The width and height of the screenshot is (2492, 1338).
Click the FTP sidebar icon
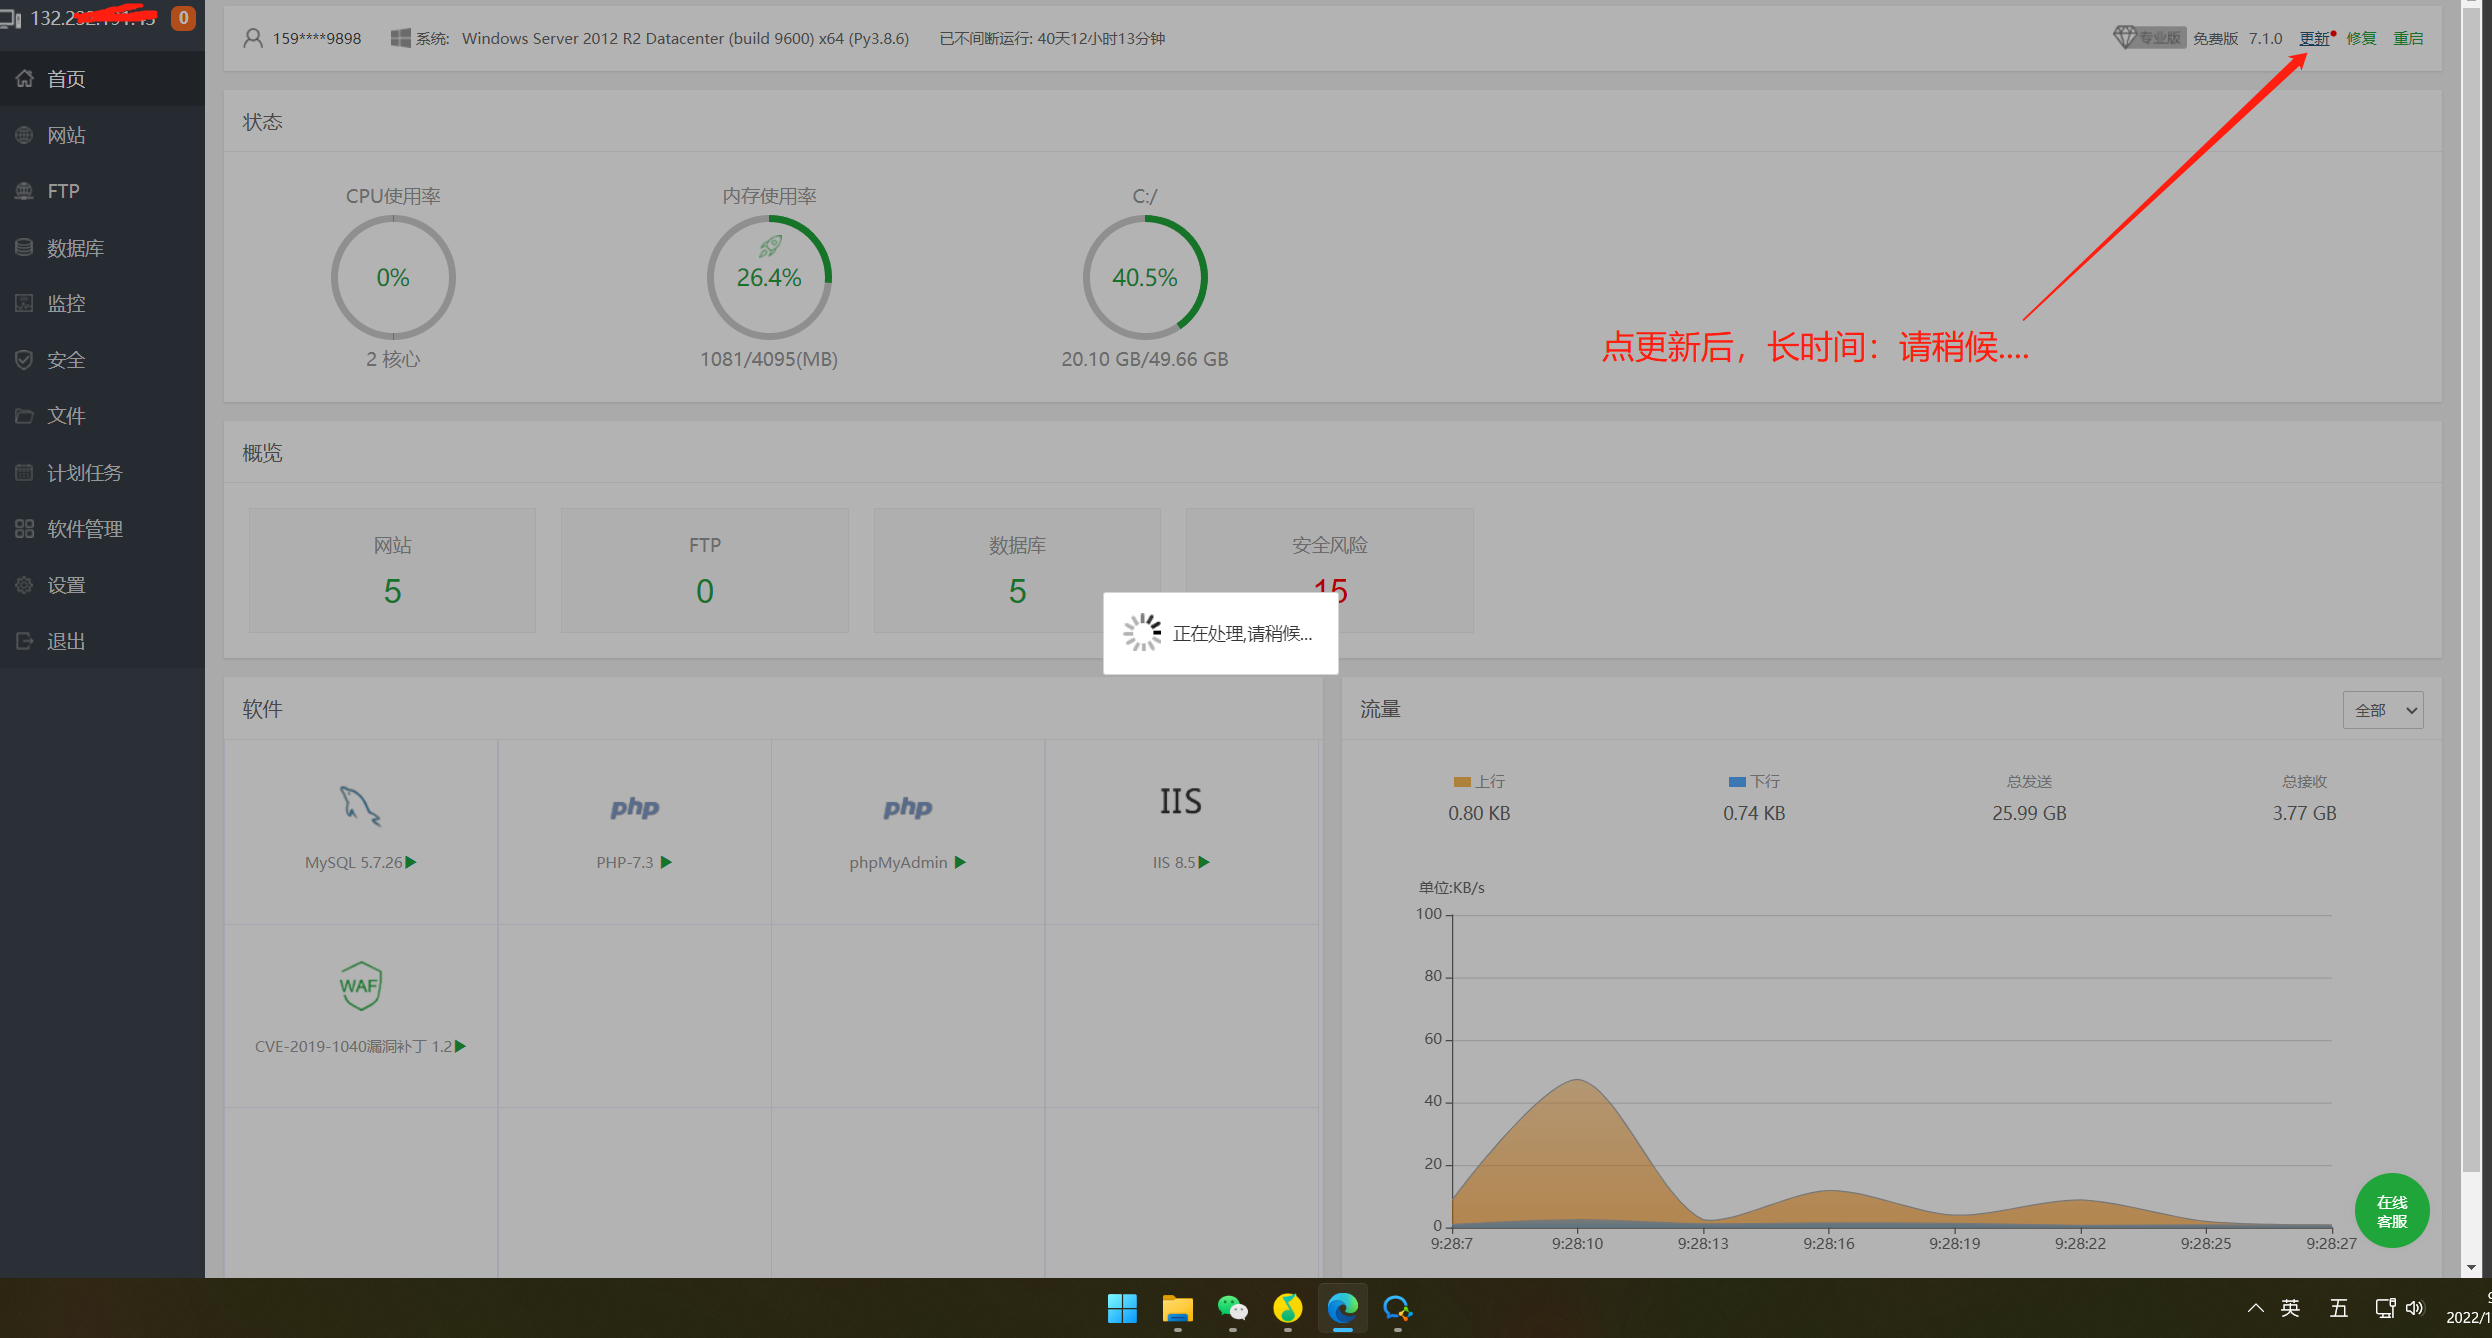point(25,191)
